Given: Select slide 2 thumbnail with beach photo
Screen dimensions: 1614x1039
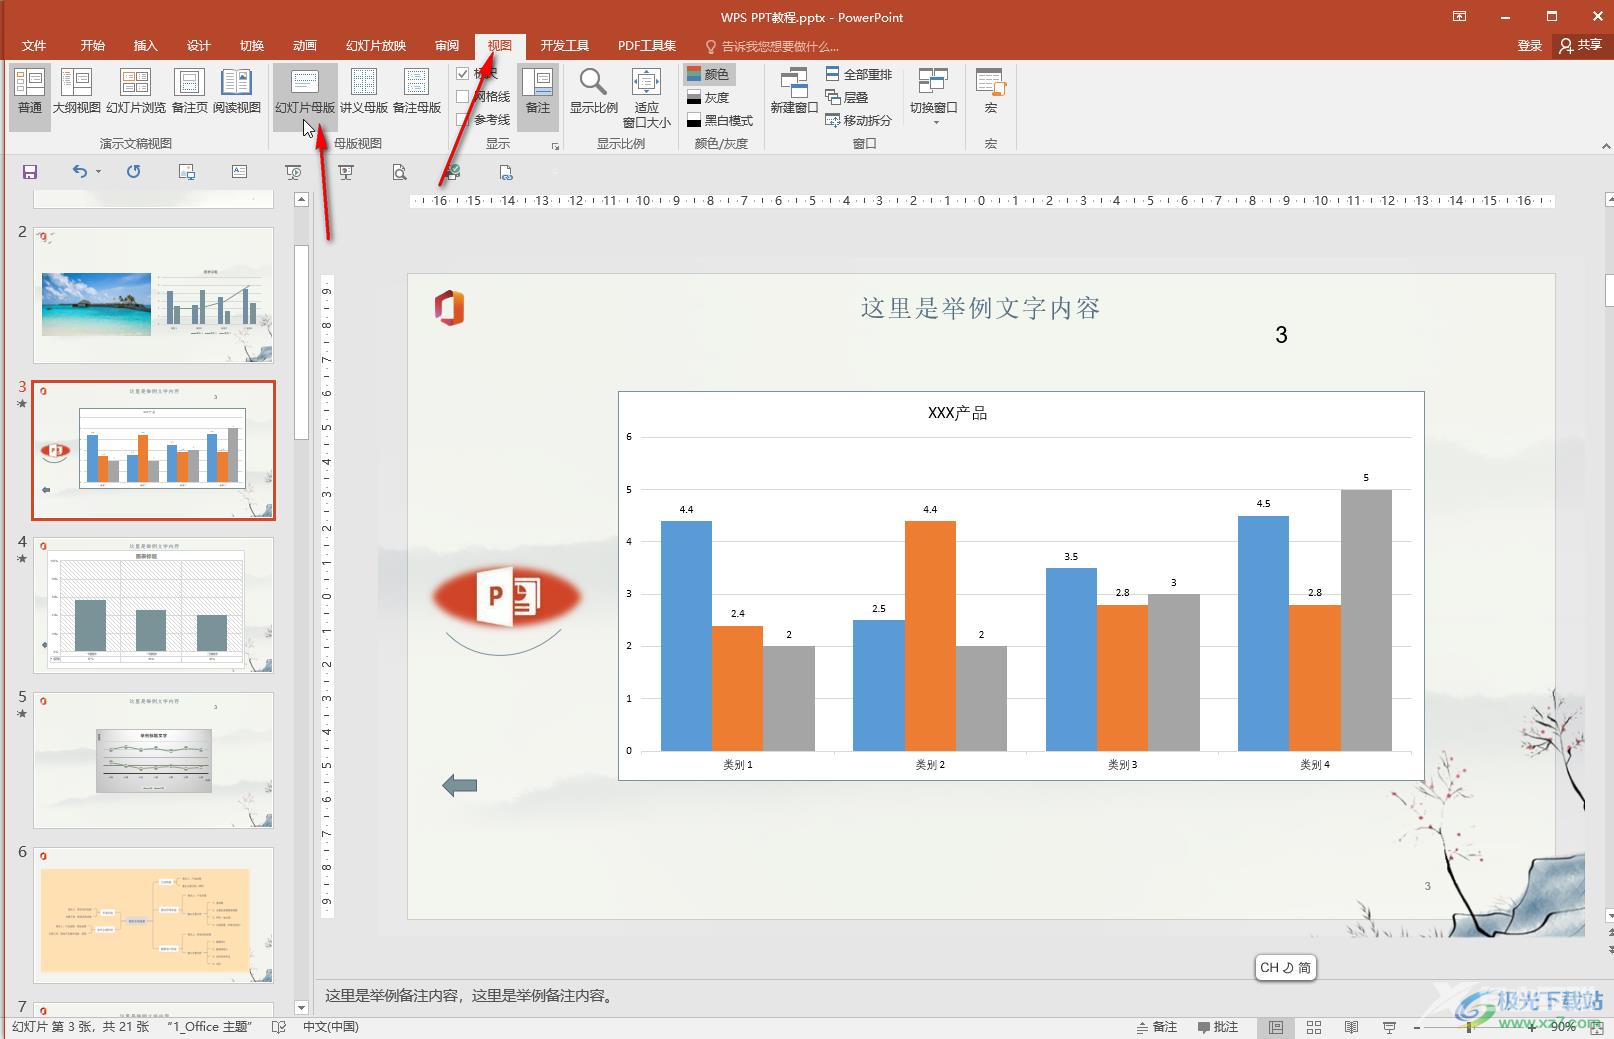Looking at the screenshot, I should click(154, 295).
